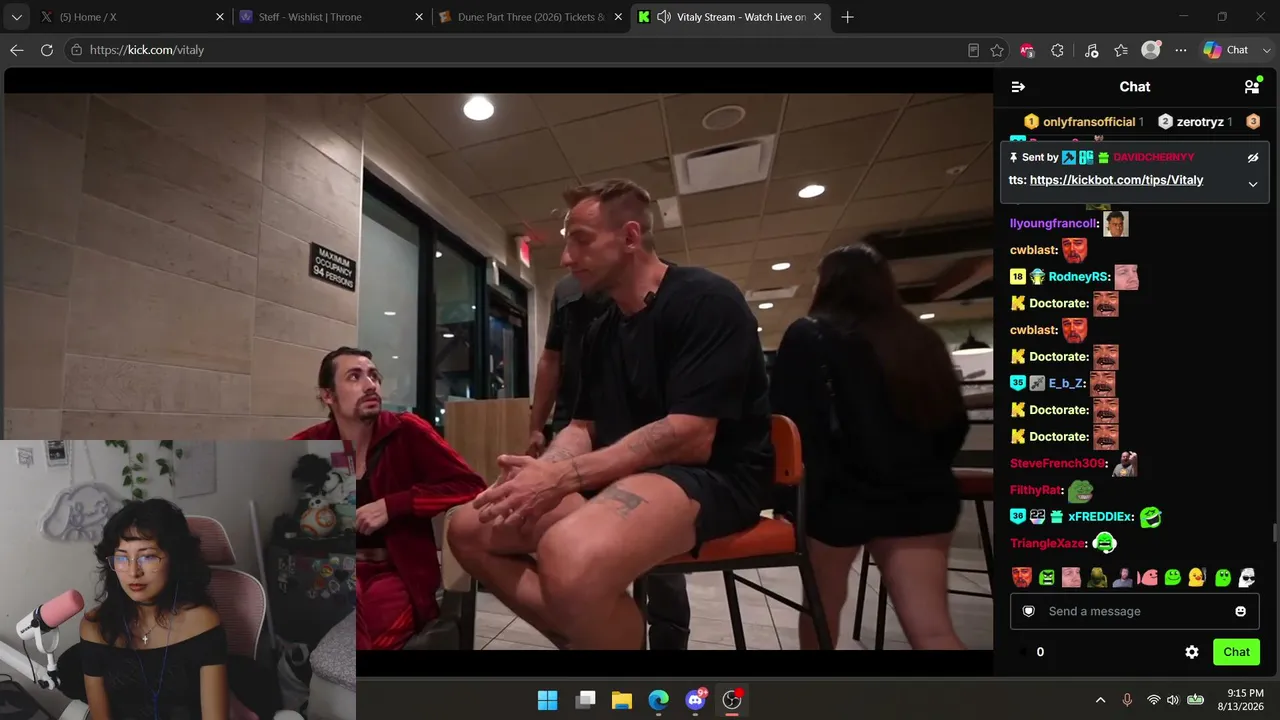Click the microphone tray icon

click(1127, 700)
